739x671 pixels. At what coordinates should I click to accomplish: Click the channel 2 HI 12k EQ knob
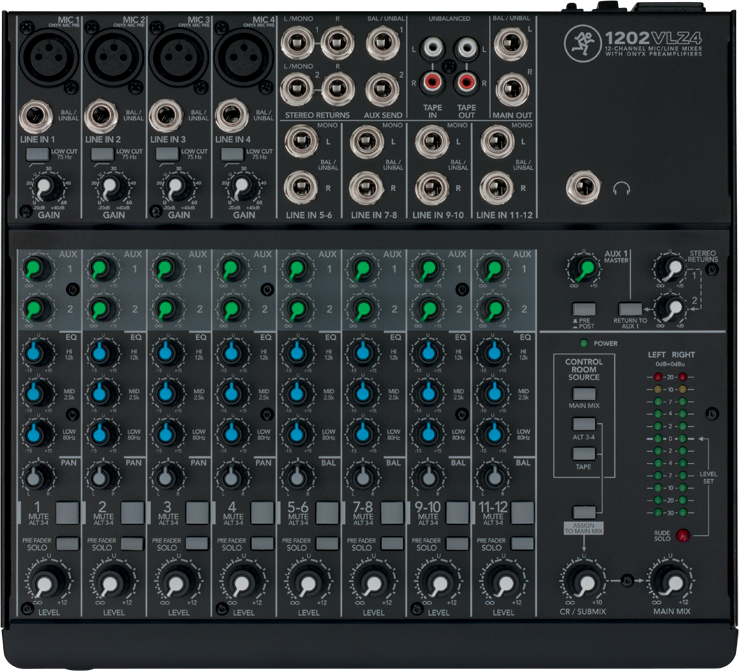[104, 353]
